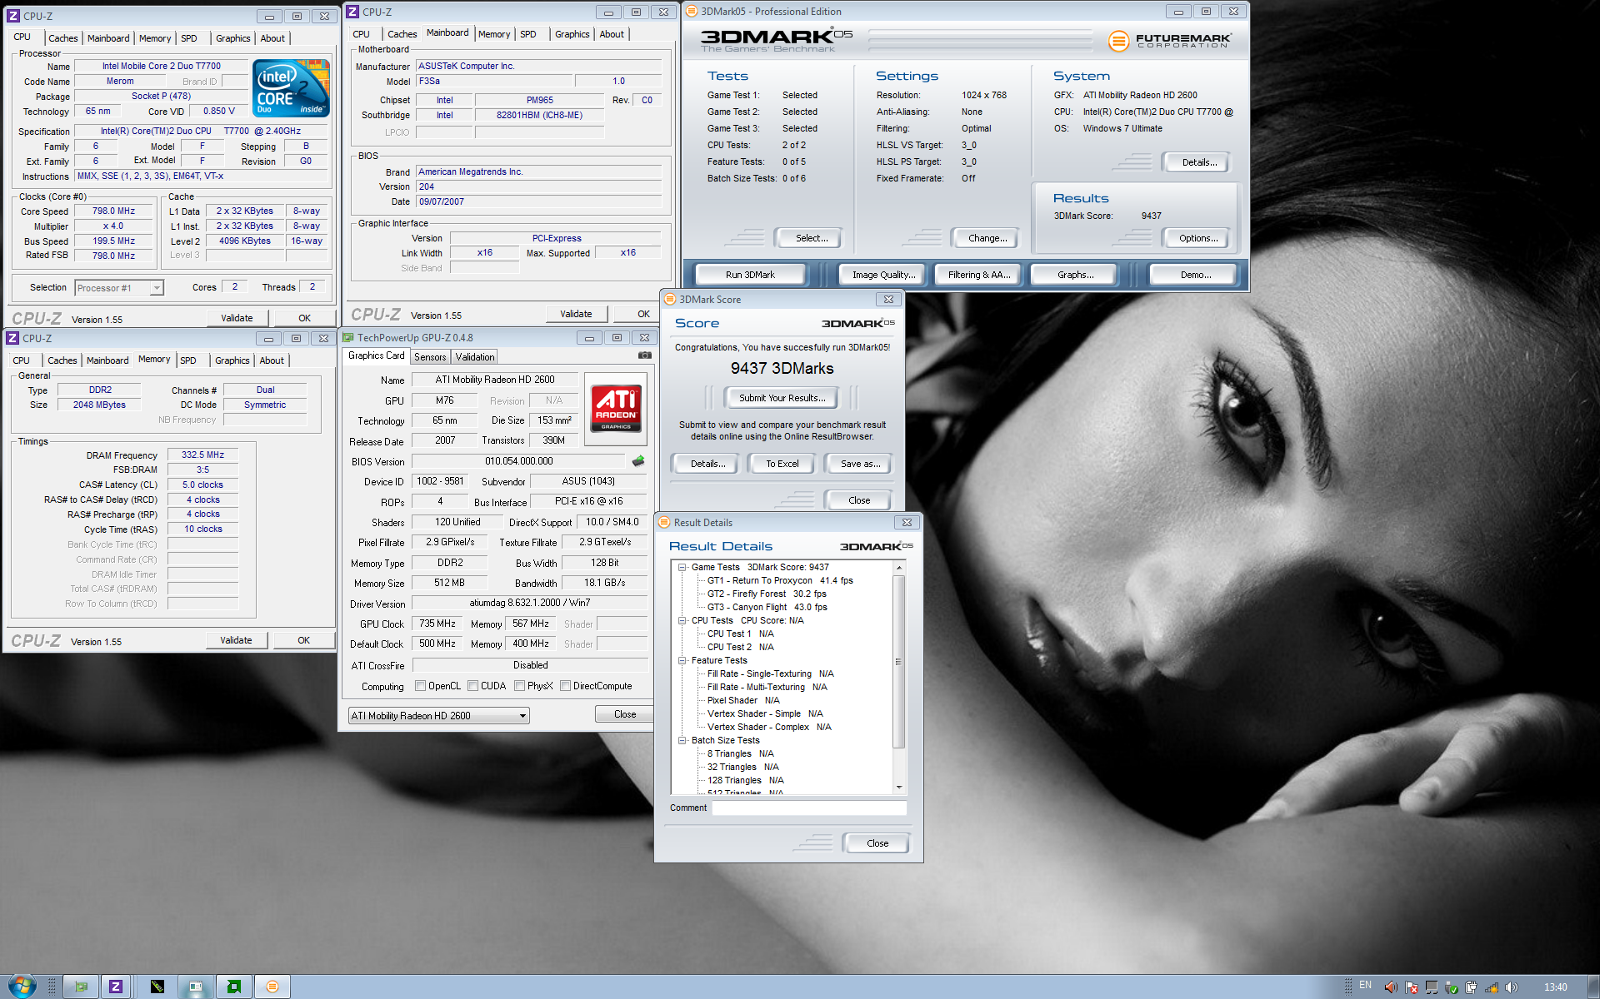
Task: Switch to Validation tab in GPU-Z
Action: point(475,357)
